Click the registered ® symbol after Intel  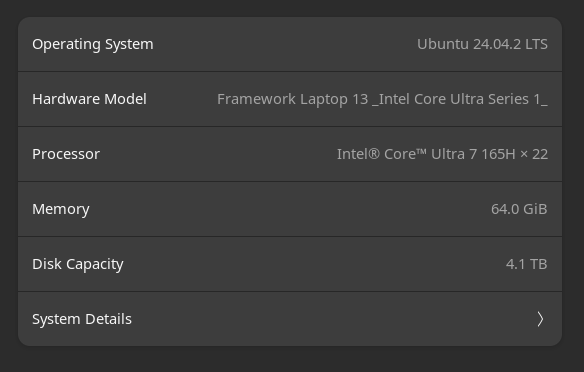[374, 154]
